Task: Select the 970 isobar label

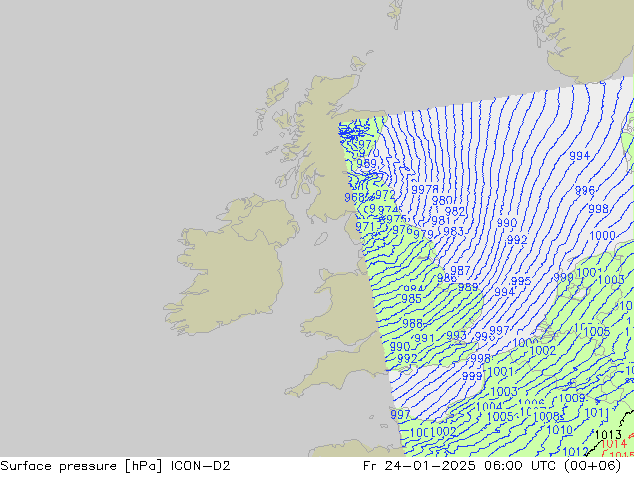Action: coord(369,154)
